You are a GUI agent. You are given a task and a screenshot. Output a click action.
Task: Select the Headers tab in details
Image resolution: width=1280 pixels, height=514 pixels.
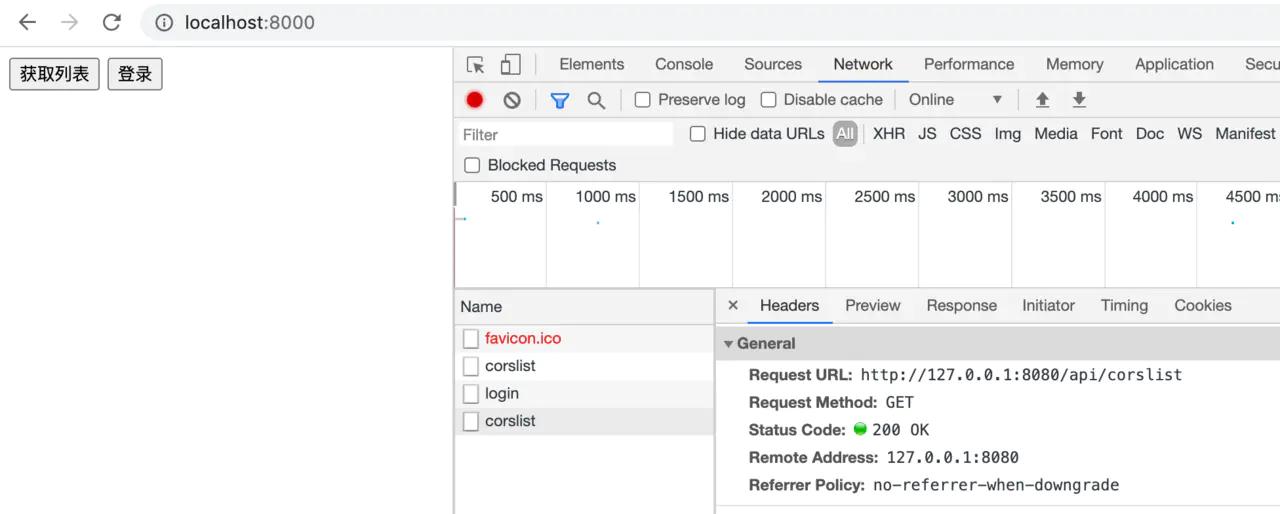tap(790, 306)
